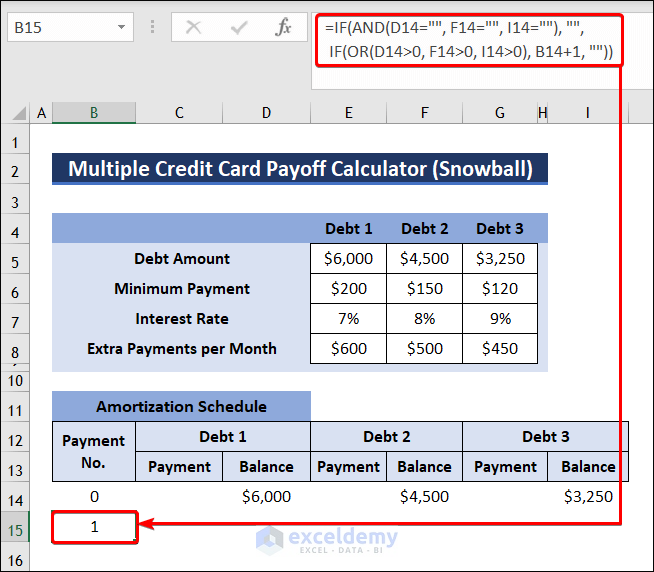The height and width of the screenshot is (572, 654).
Task: Click the Debt 2 header in the schedule
Action: pyautogui.click(x=386, y=436)
